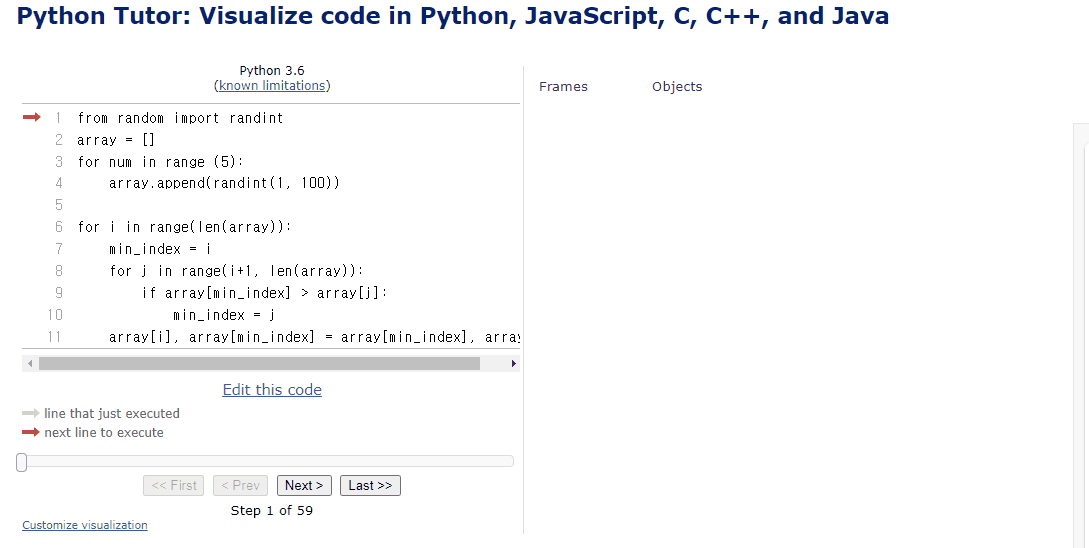Click the code pane scroll-right arrow
1089x548 pixels.
pyautogui.click(x=513, y=363)
